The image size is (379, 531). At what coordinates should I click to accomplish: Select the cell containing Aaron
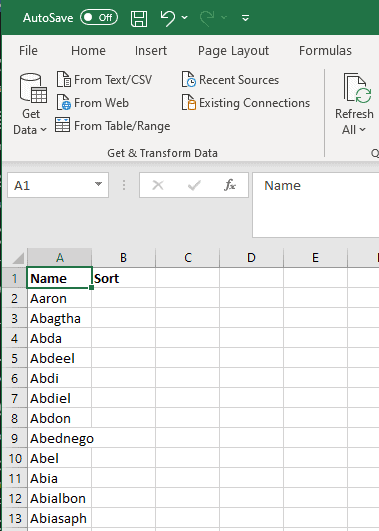60,298
